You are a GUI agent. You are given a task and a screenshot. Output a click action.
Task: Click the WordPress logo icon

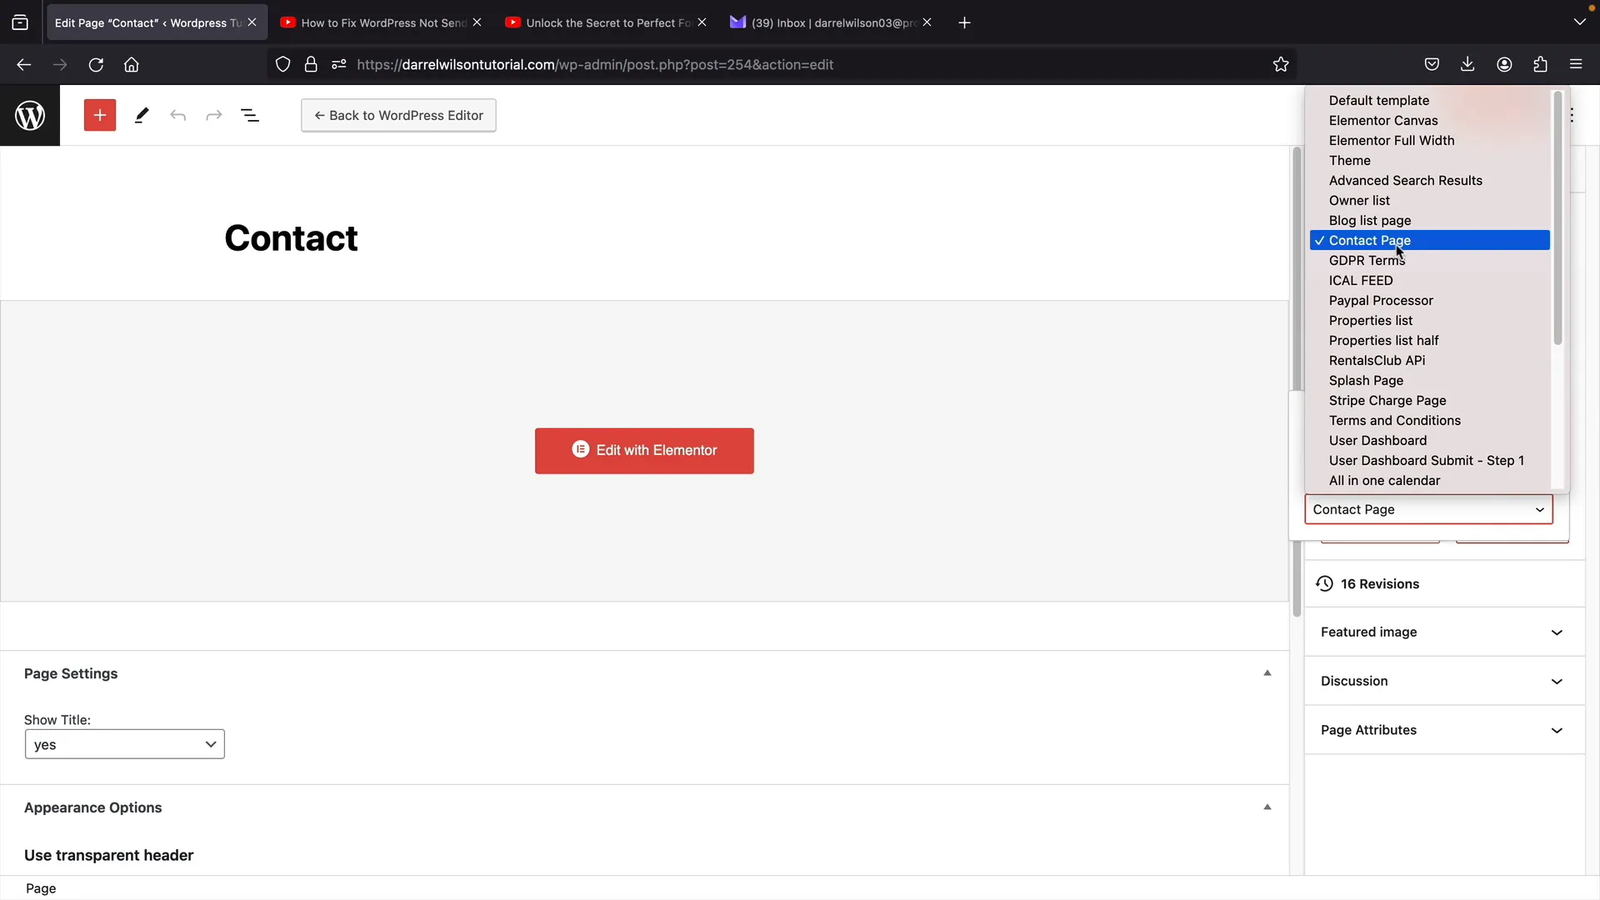tap(30, 115)
